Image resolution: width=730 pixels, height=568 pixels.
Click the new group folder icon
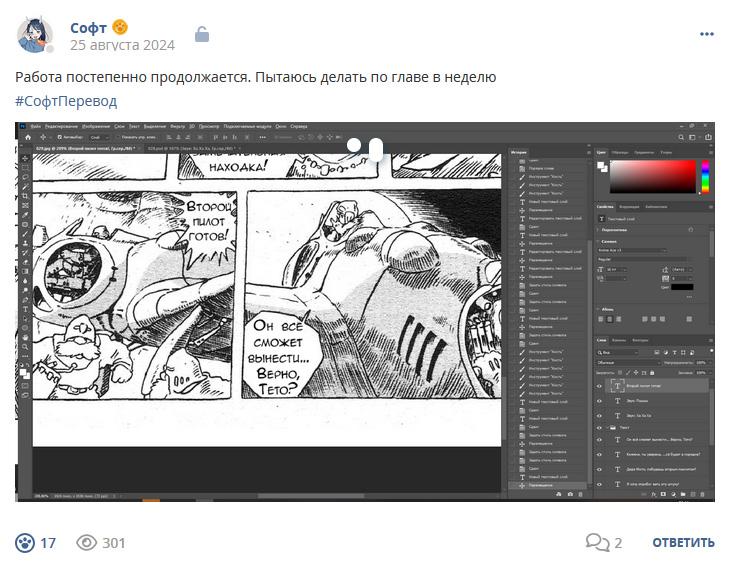pyautogui.click(x=683, y=494)
